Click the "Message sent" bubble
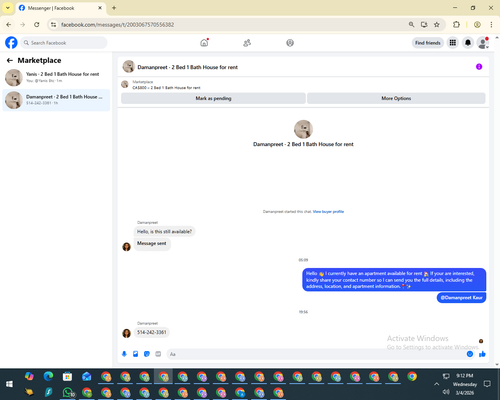 [x=152, y=244]
